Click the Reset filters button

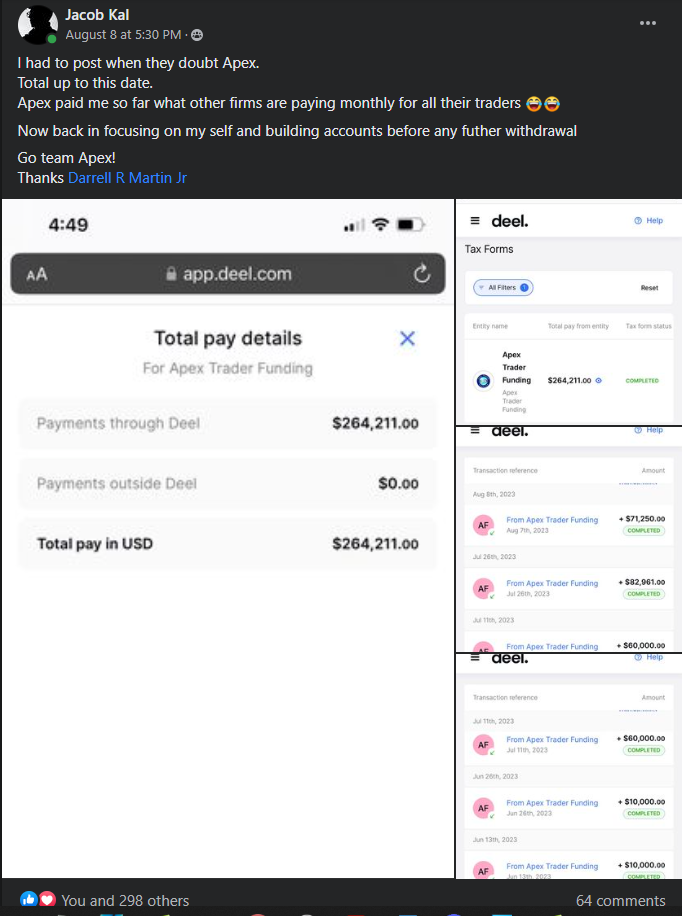coord(649,288)
